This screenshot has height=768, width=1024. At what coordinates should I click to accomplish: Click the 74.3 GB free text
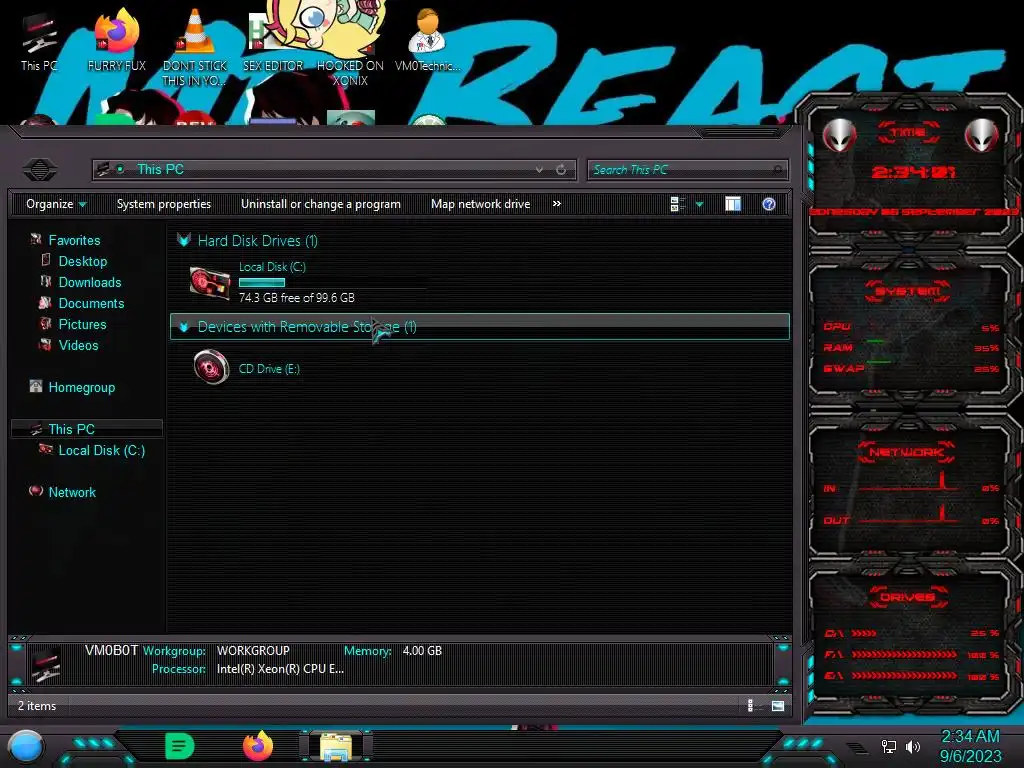click(x=296, y=298)
